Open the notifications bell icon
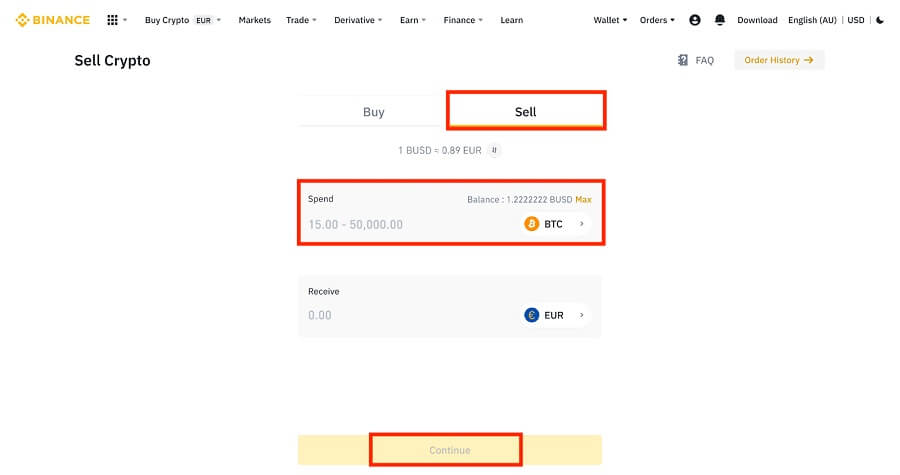This screenshot has width=900, height=475. (x=720, y=20)
